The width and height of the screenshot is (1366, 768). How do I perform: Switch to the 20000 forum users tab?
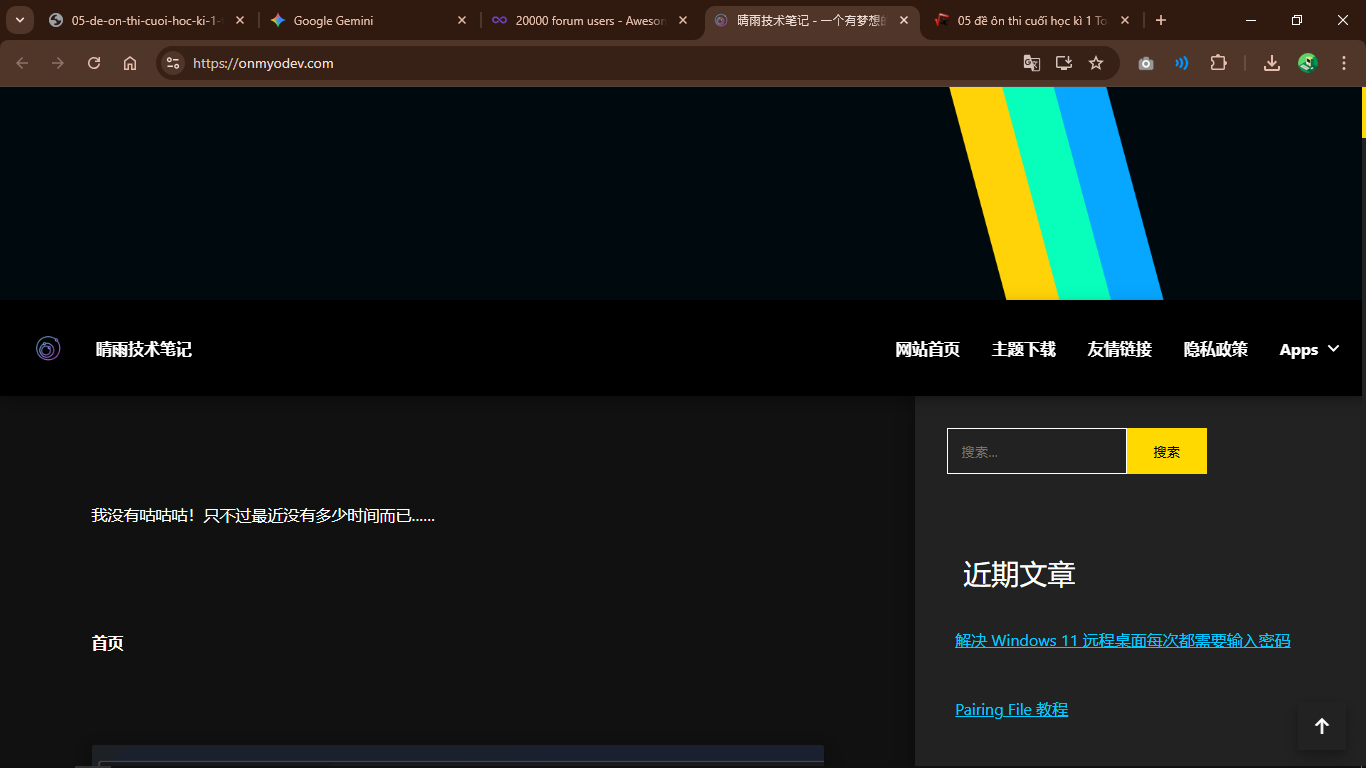tap(589, 20)
